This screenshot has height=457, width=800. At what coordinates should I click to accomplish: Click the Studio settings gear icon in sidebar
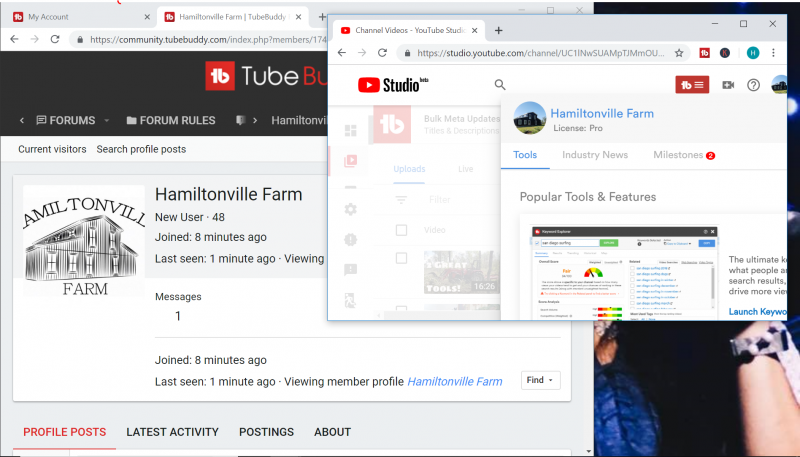[x=351, y=209]
